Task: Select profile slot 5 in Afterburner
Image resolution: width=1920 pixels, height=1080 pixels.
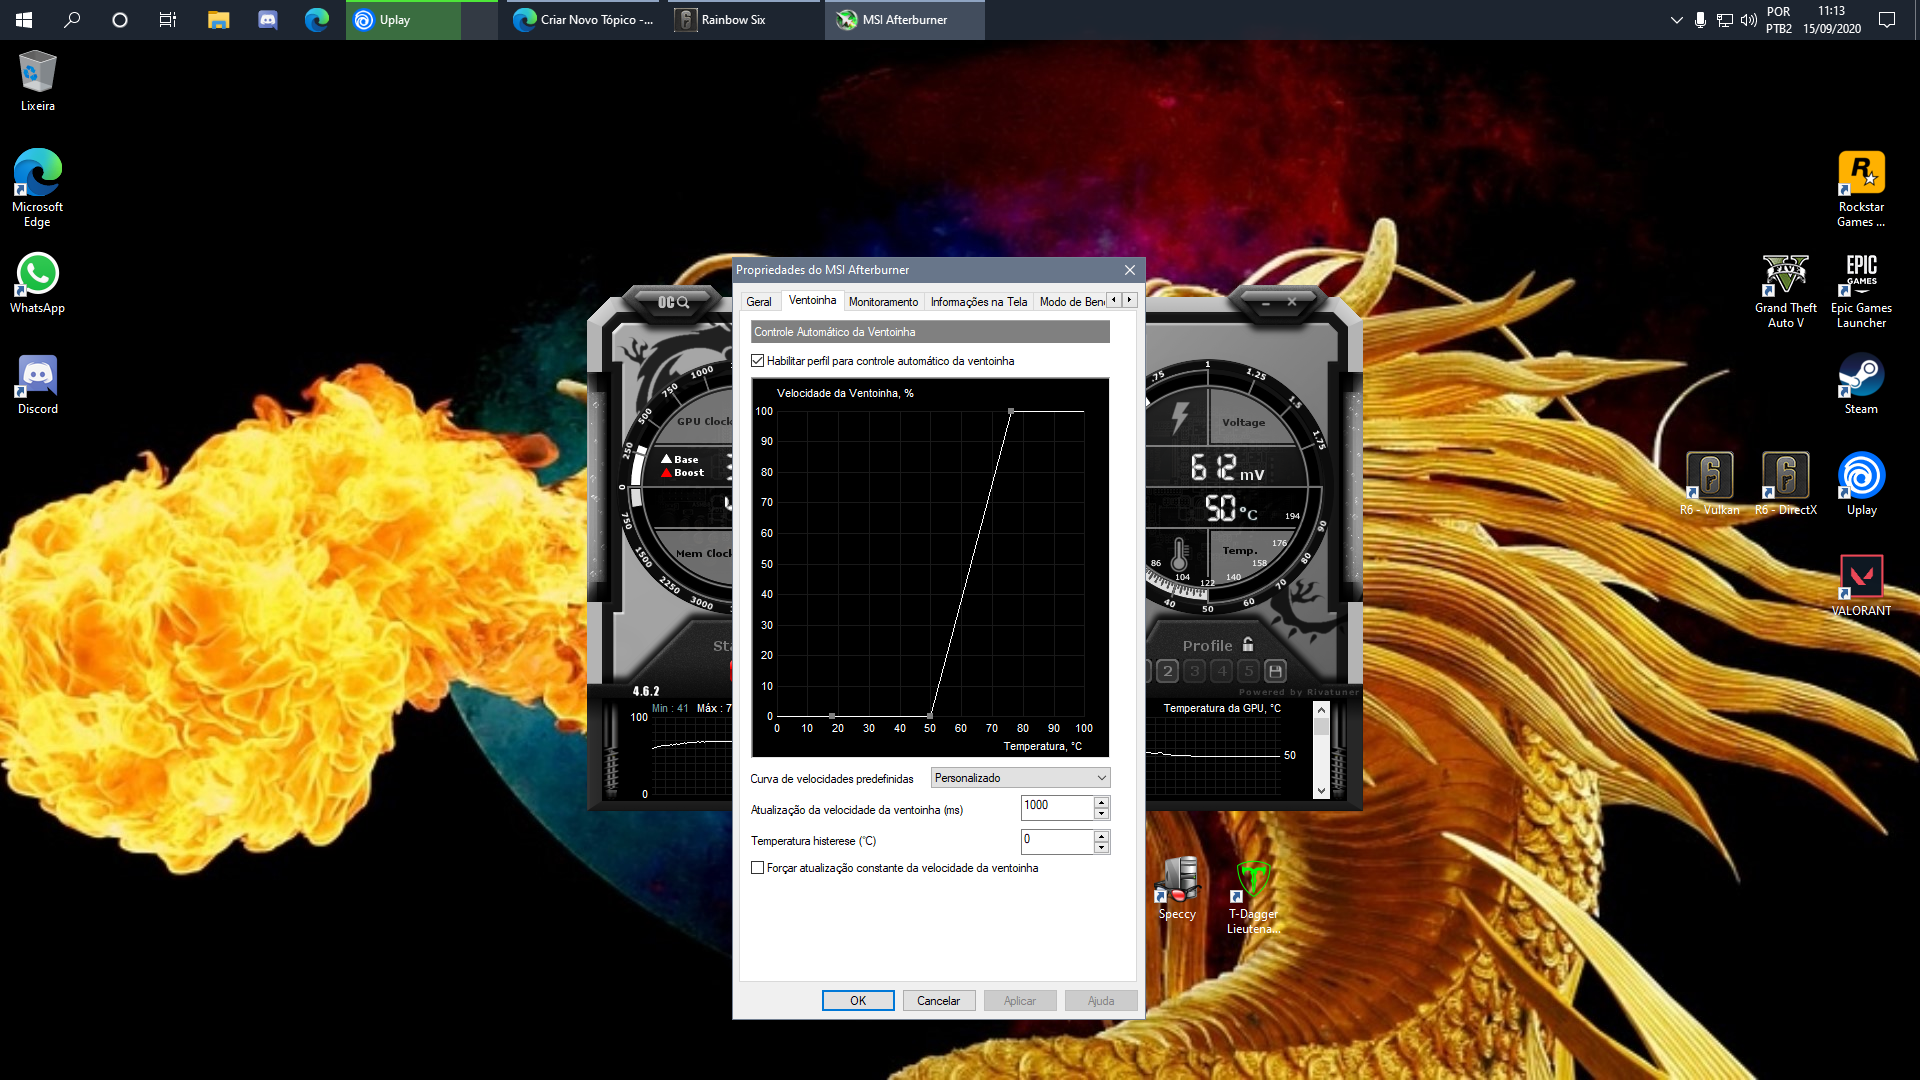Action: [1248, 671]
